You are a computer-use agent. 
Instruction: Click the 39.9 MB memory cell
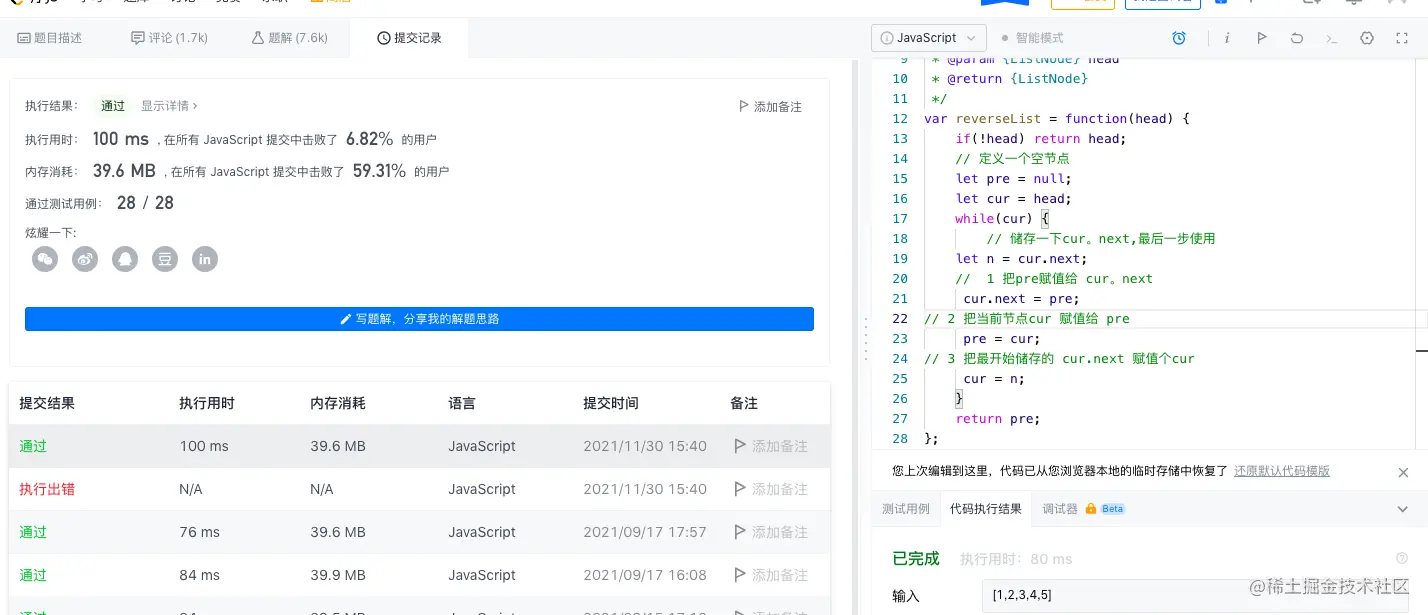click(x=338, y=575)
